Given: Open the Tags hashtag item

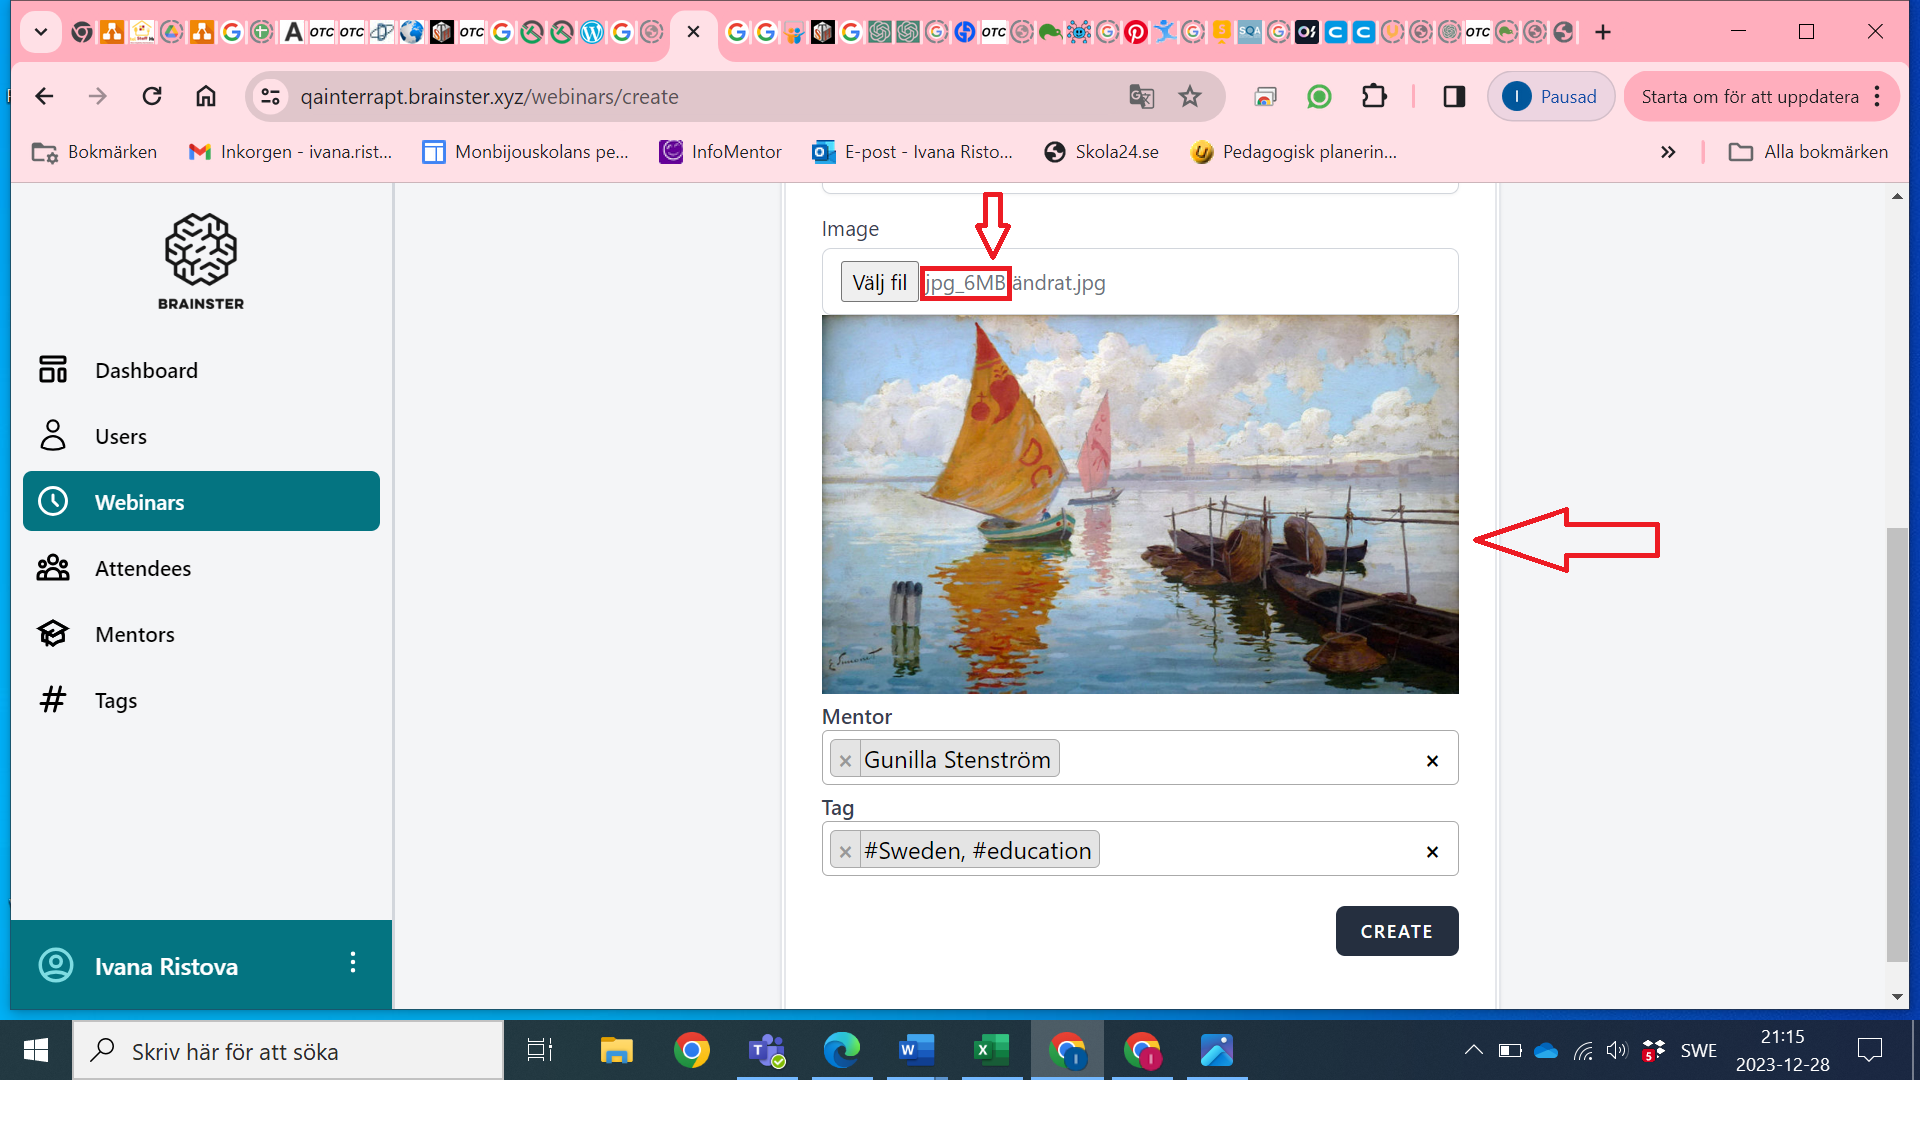Looking at the screenshot, I should (115, 701).
